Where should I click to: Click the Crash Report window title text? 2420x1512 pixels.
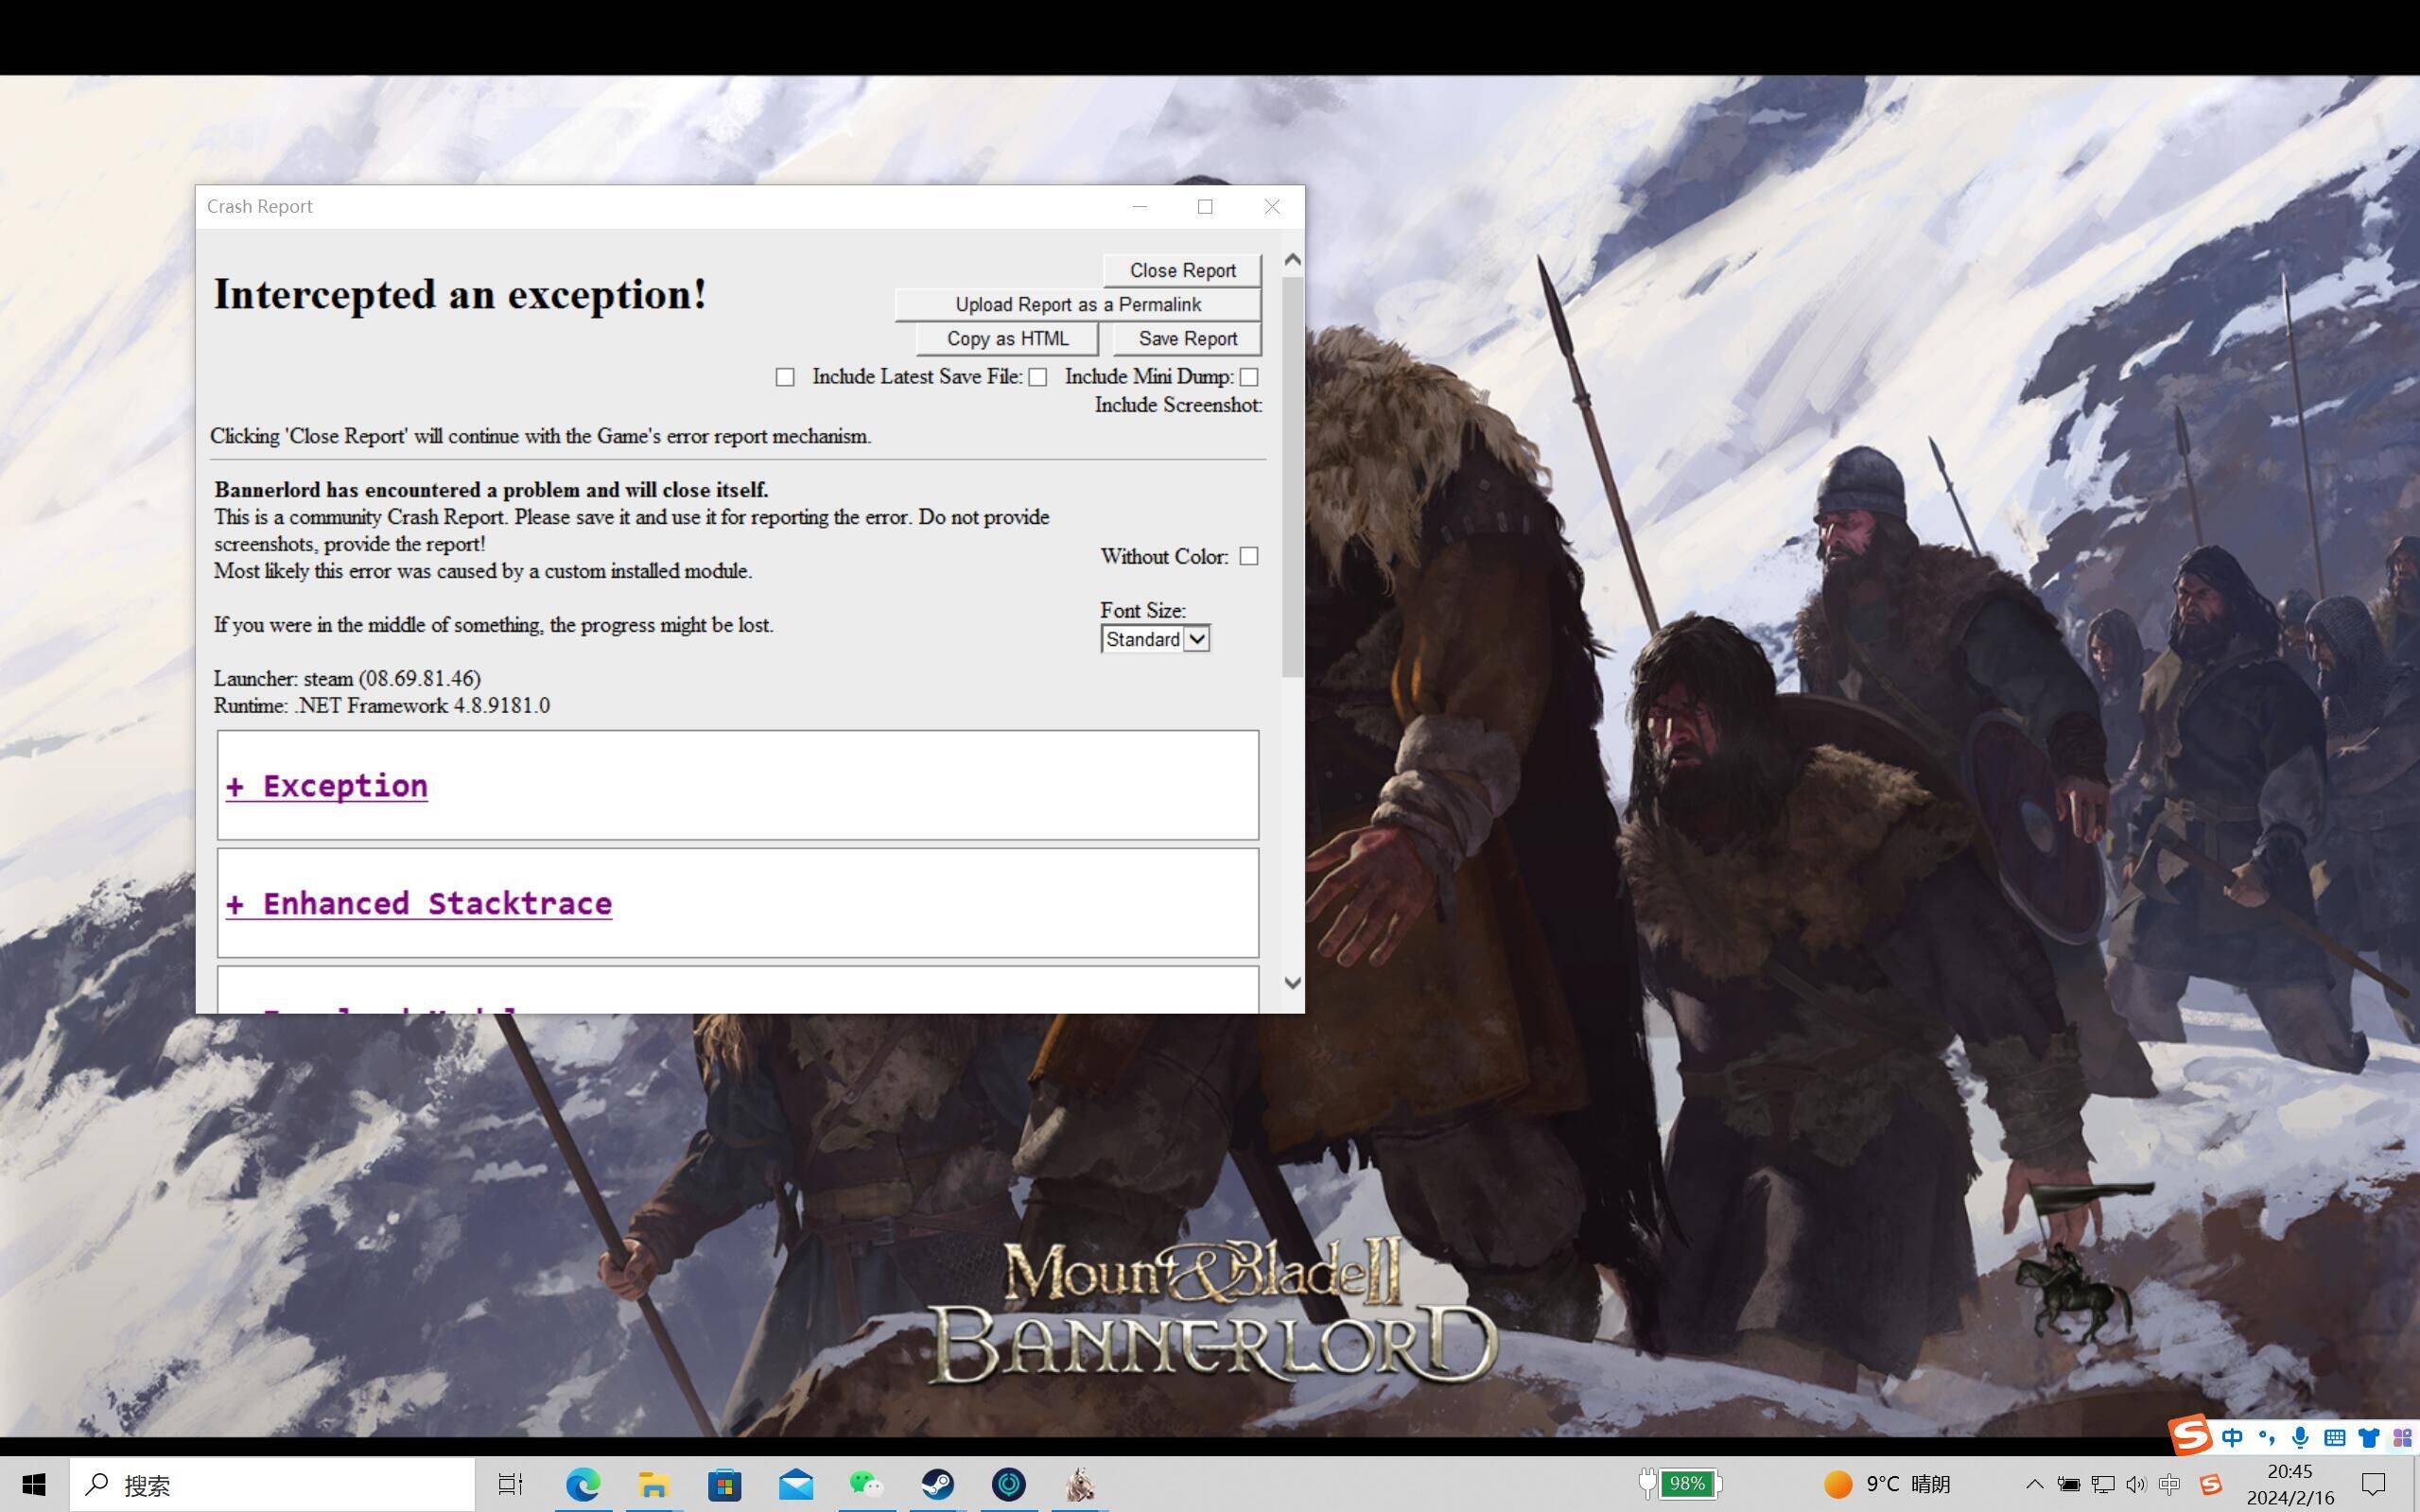point(260,207)
